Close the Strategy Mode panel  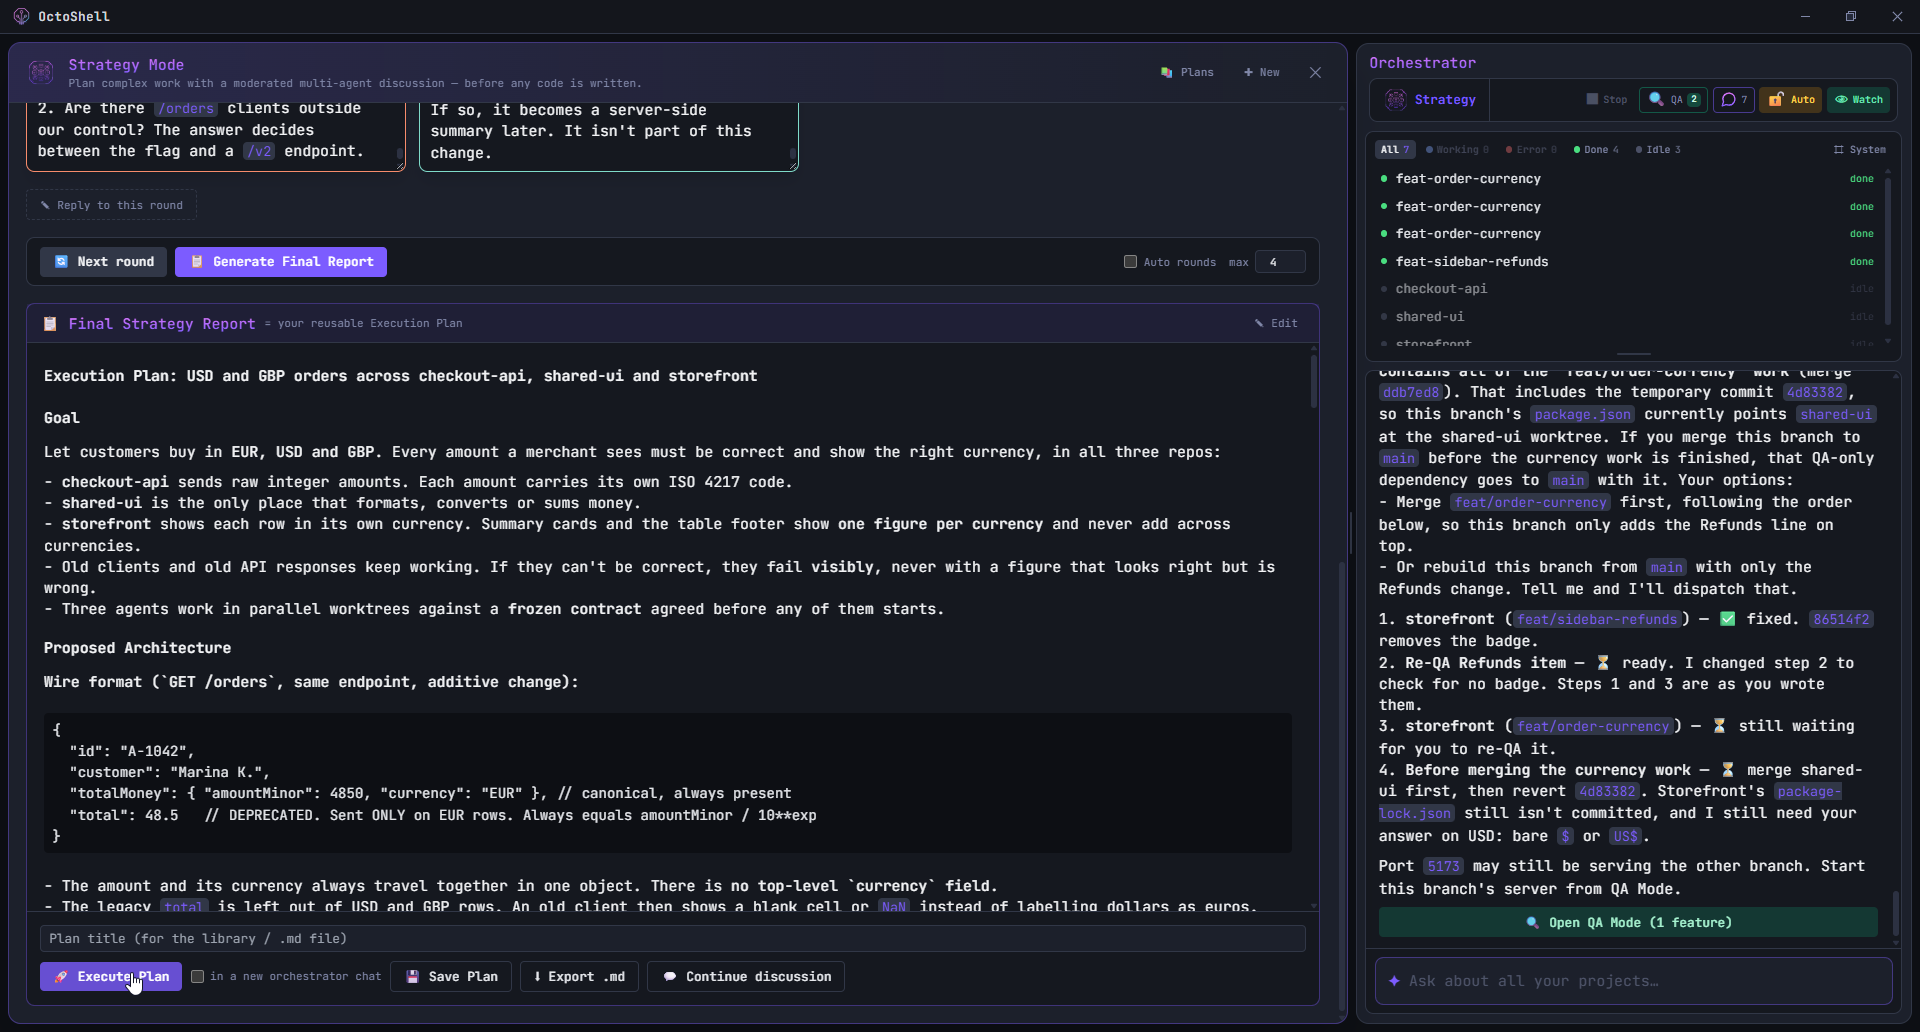click(x=1316, y=72)
